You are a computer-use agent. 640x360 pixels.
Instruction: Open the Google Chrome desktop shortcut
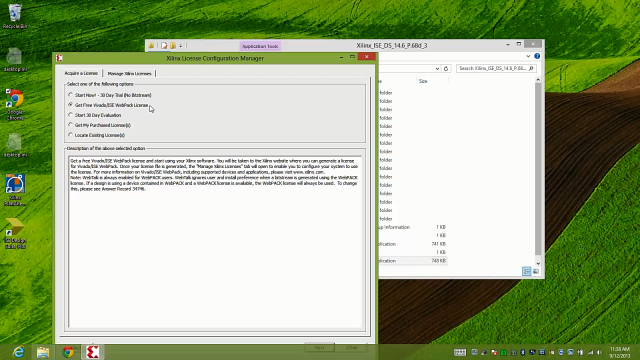pos(15,104)
